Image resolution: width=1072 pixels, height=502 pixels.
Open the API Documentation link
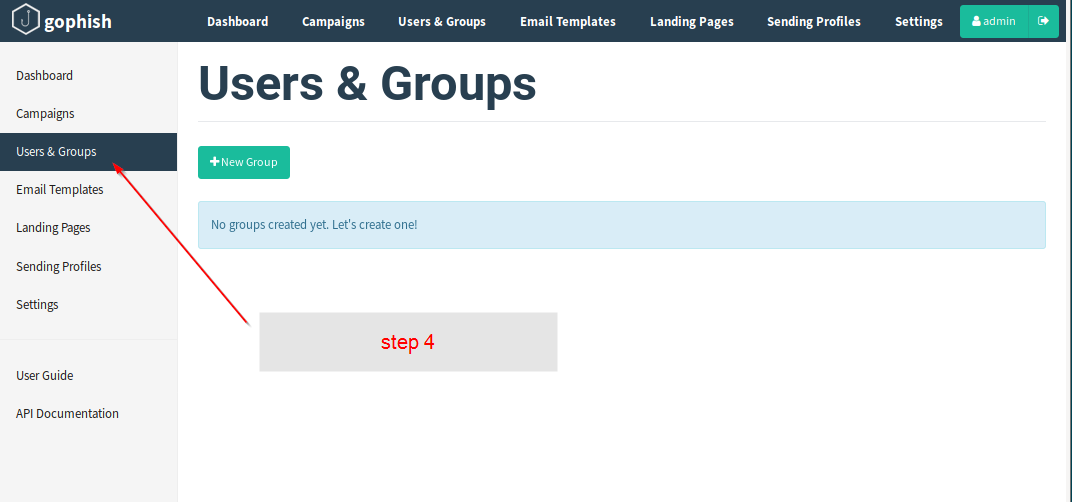(68, 414)
